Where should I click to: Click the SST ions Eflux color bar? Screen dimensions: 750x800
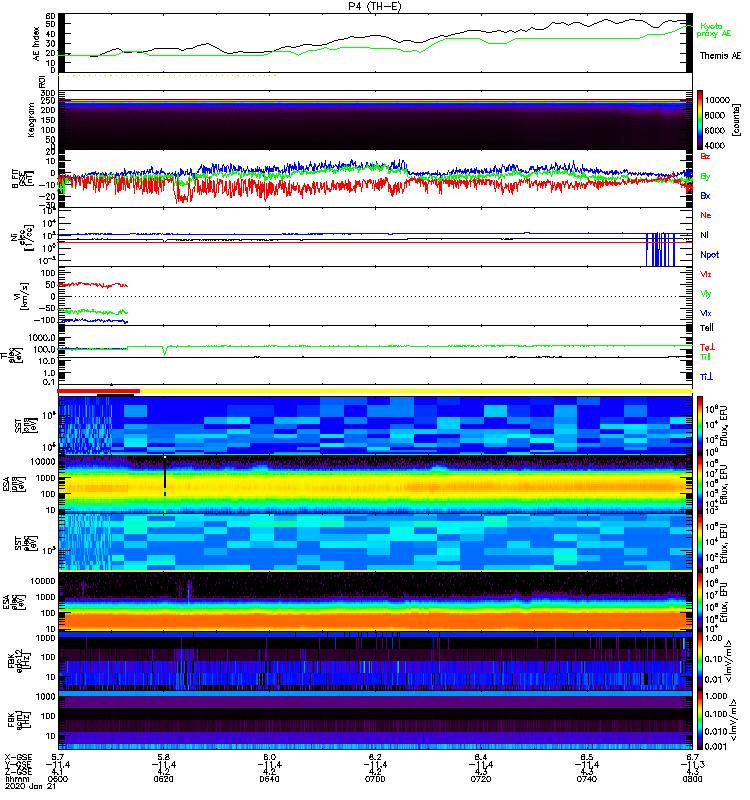(700, 425)
